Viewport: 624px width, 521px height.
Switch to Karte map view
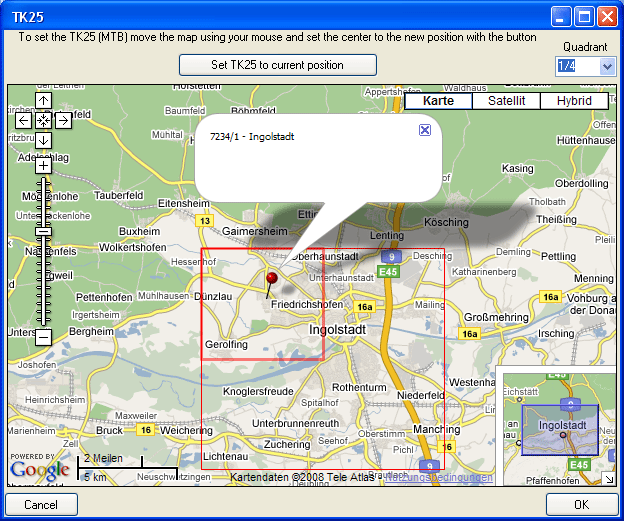(x=438, y=101)
